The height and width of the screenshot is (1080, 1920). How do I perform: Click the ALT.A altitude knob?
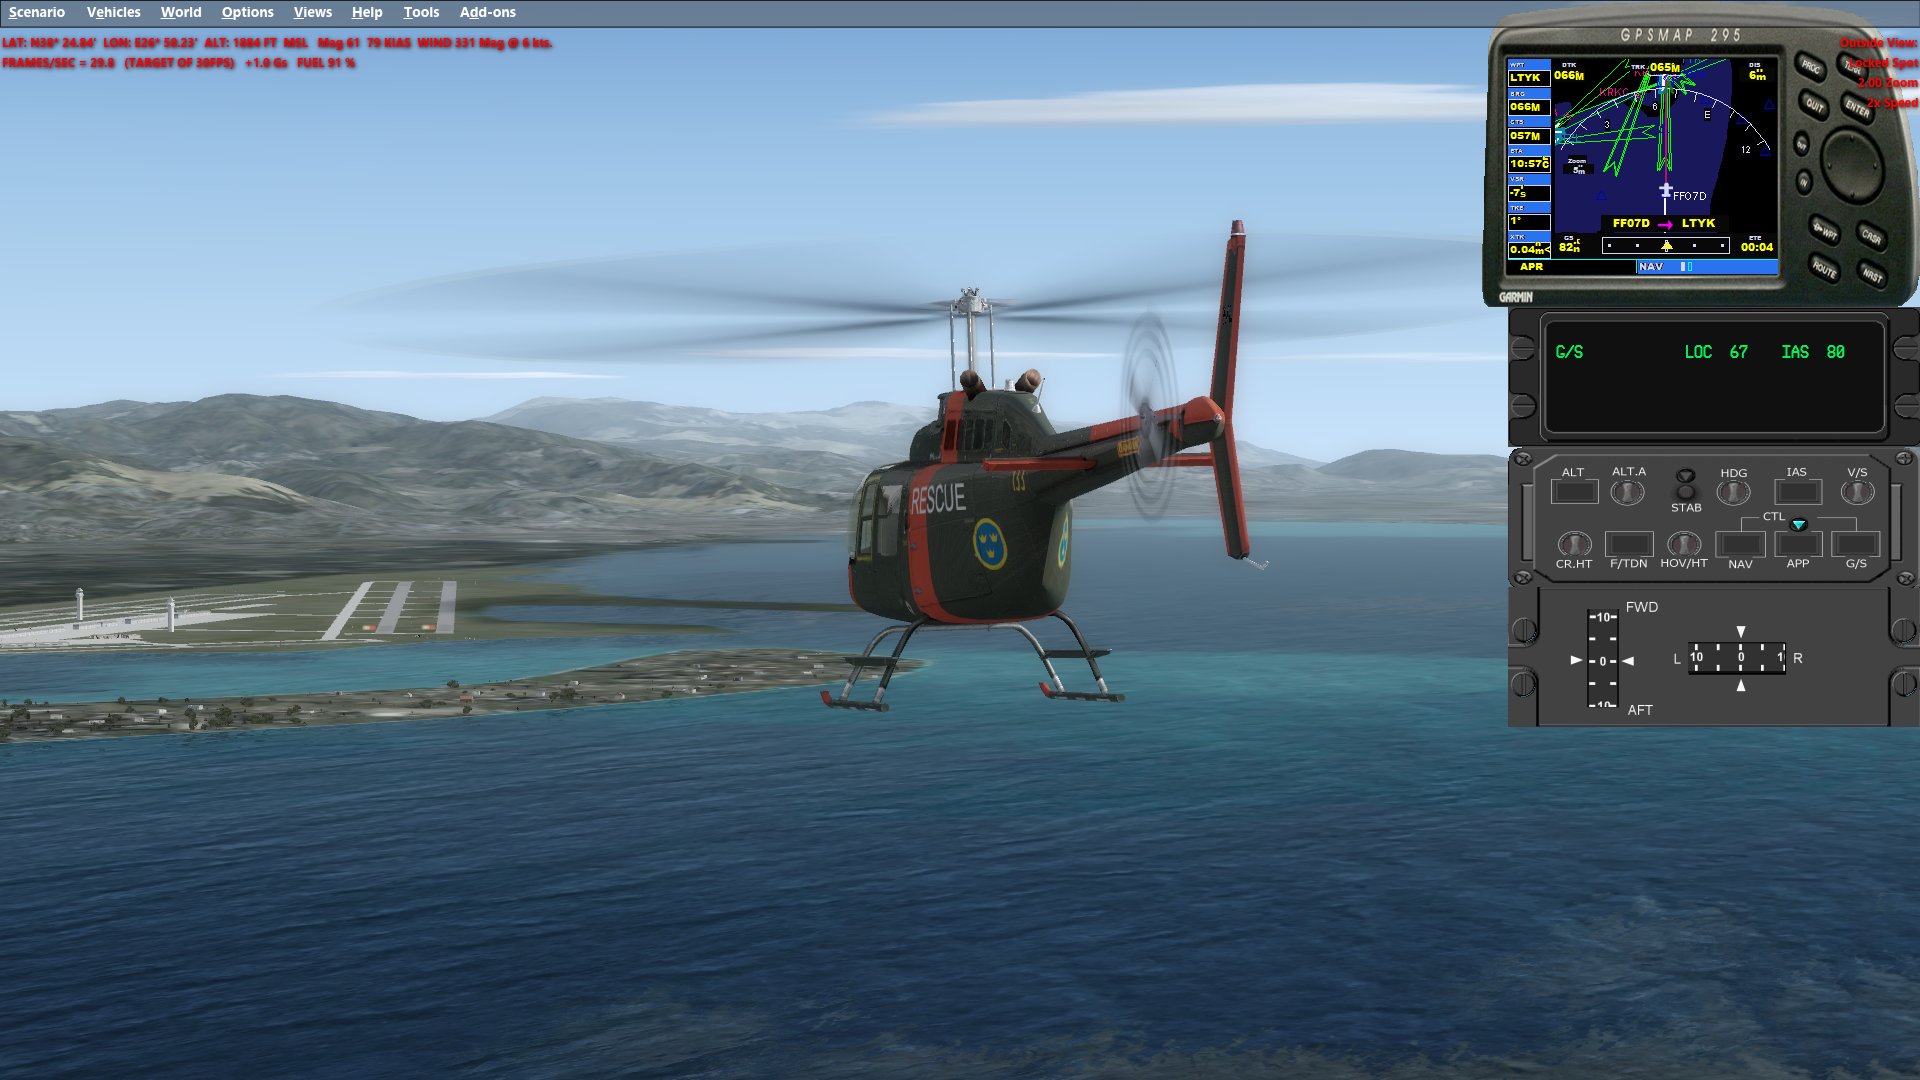(1628, 492)
